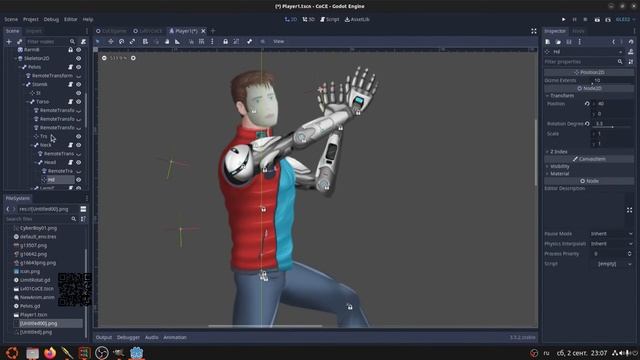Viewport: 640px width, 360px height.
Task: Toggle visibility of Skeleton2D node
Action: pos(78,58)
